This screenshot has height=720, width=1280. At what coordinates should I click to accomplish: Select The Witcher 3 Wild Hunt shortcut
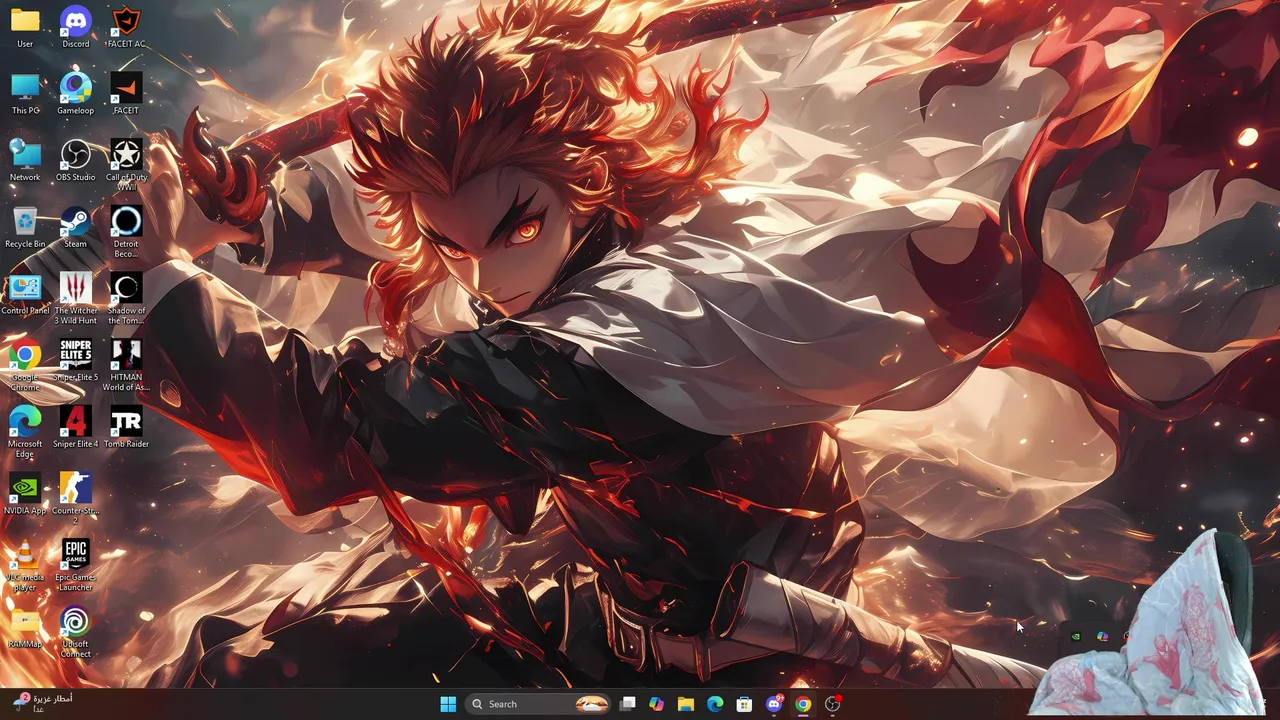click(x=75, y=299)
